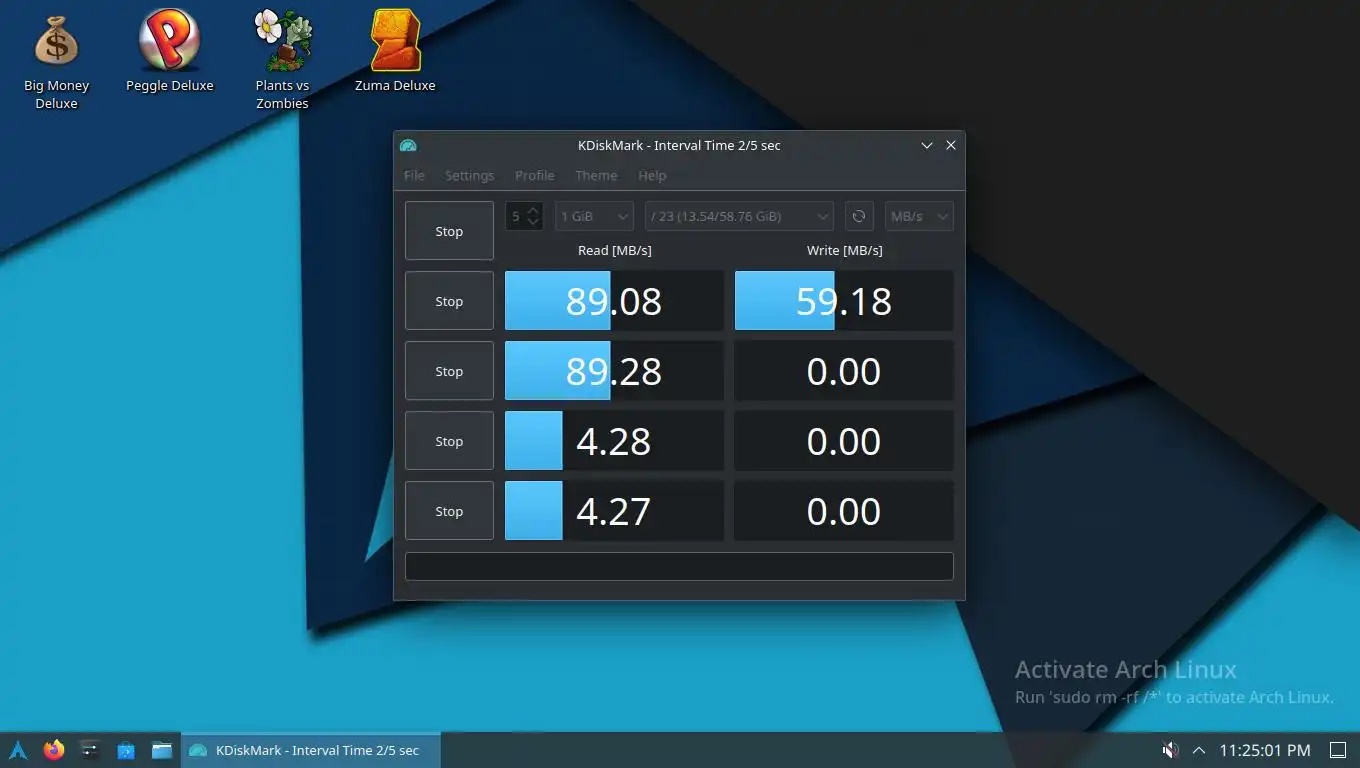The width and height of the screenshot is (1360, 768).
Task: Increase the test loop count
Action: pos(534,210)
